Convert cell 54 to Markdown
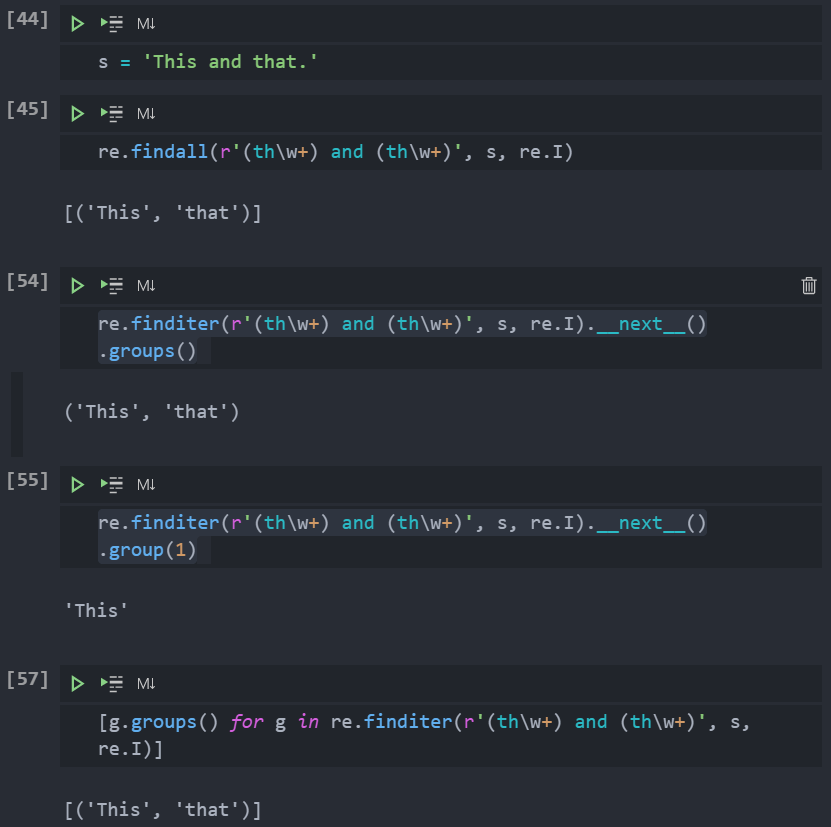The width and height of the screenshot is (831, 827). (x=146, y=286)
